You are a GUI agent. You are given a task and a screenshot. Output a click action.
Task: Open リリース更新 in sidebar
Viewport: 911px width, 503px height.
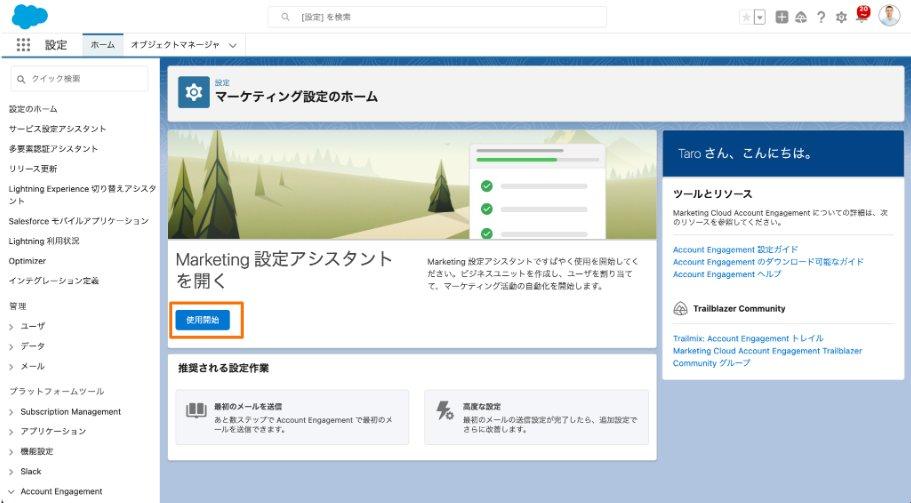(33, 168)
